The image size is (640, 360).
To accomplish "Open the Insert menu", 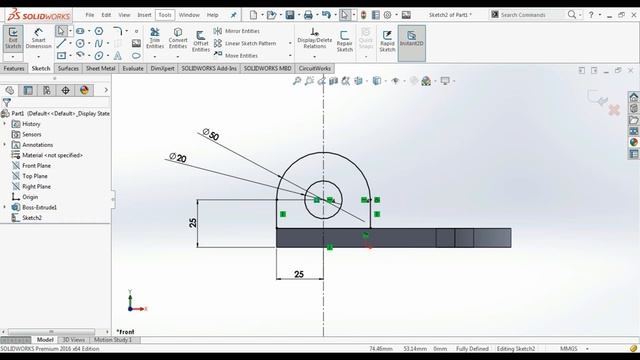I will pyautogui.click(x=144, y=15).
